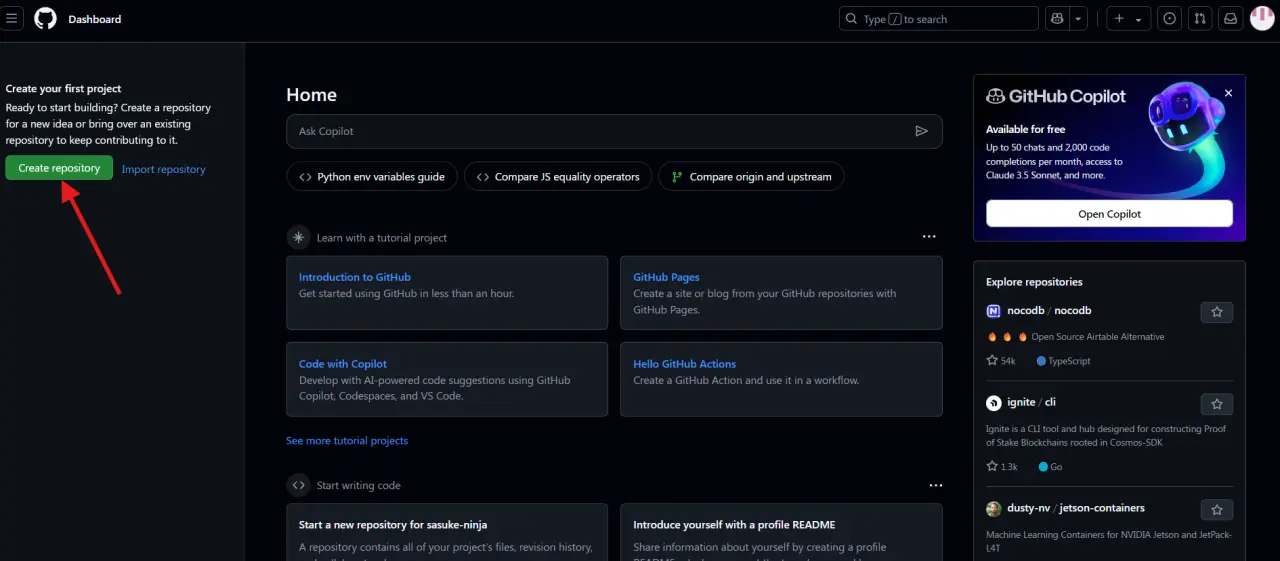1280x561 pixels.
Task: Open the Dashboard header link
Action: (94, 19)
